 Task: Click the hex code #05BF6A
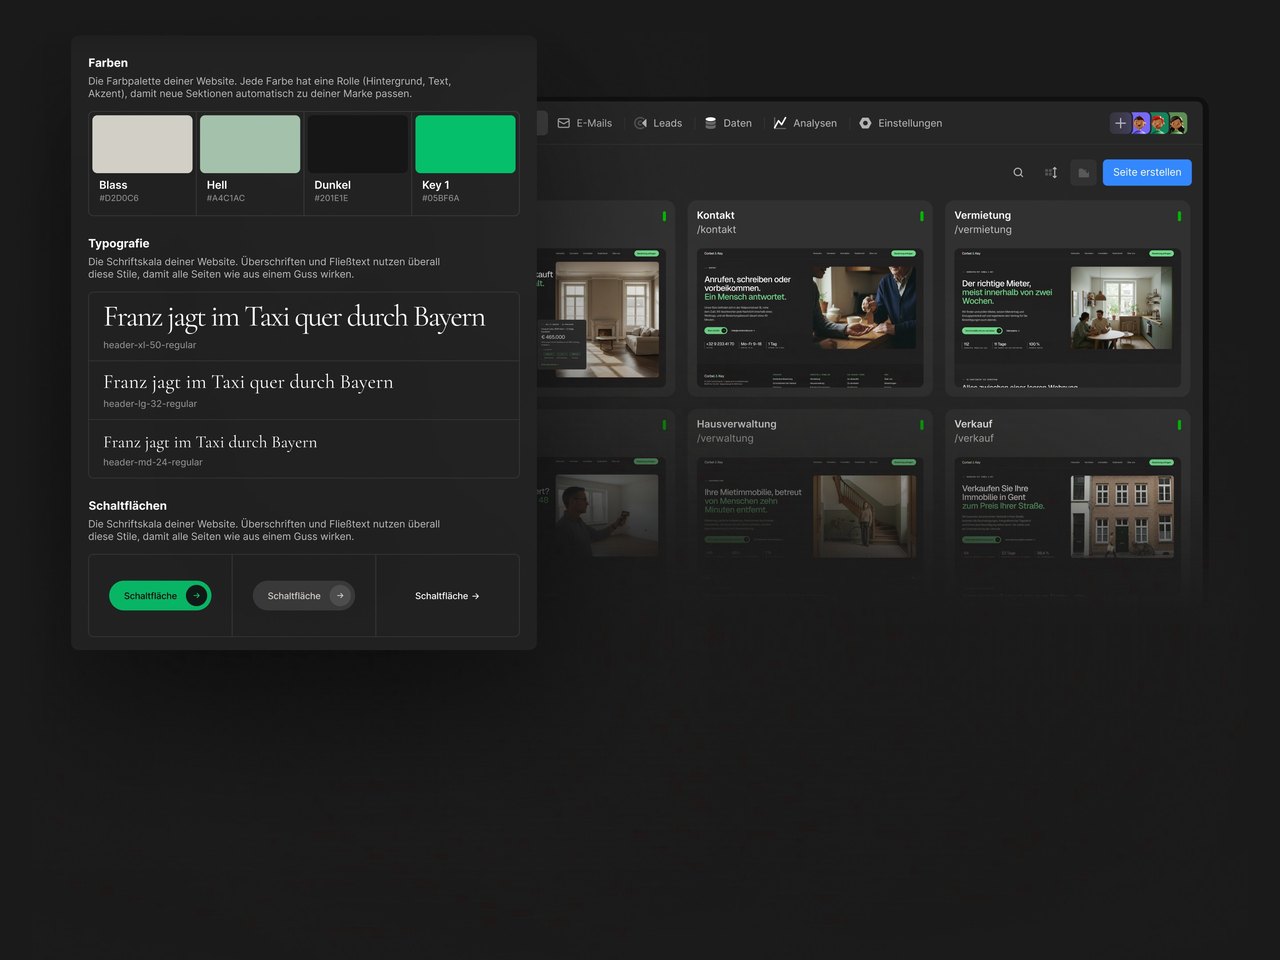pos(441,198)
